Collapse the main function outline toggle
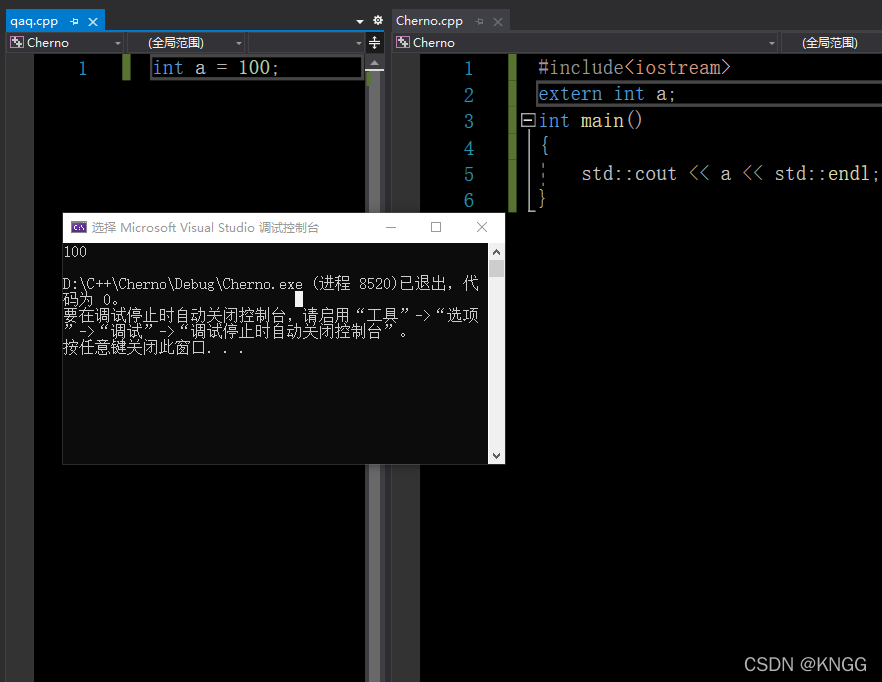This screenshot has width=882, height=682. pyautogui.click(x=528, y=120)
